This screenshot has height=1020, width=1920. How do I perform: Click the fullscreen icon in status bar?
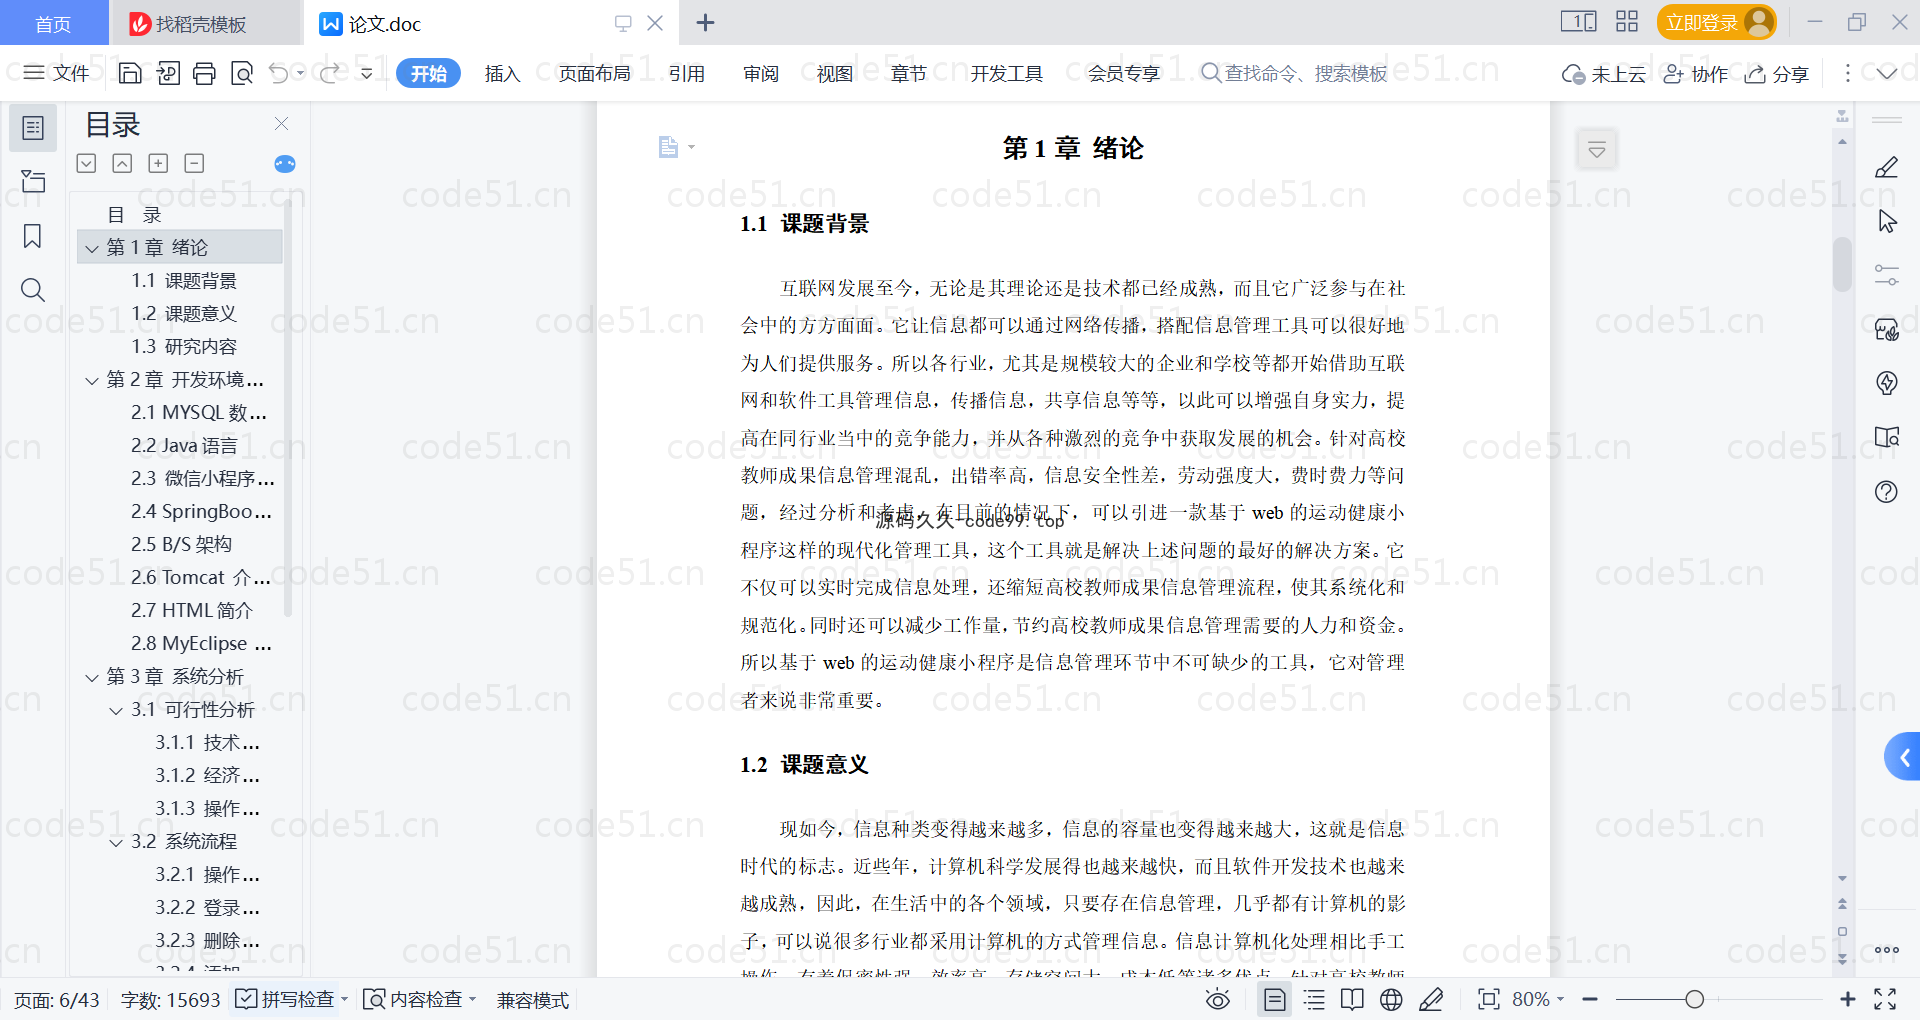(1885, 999)
